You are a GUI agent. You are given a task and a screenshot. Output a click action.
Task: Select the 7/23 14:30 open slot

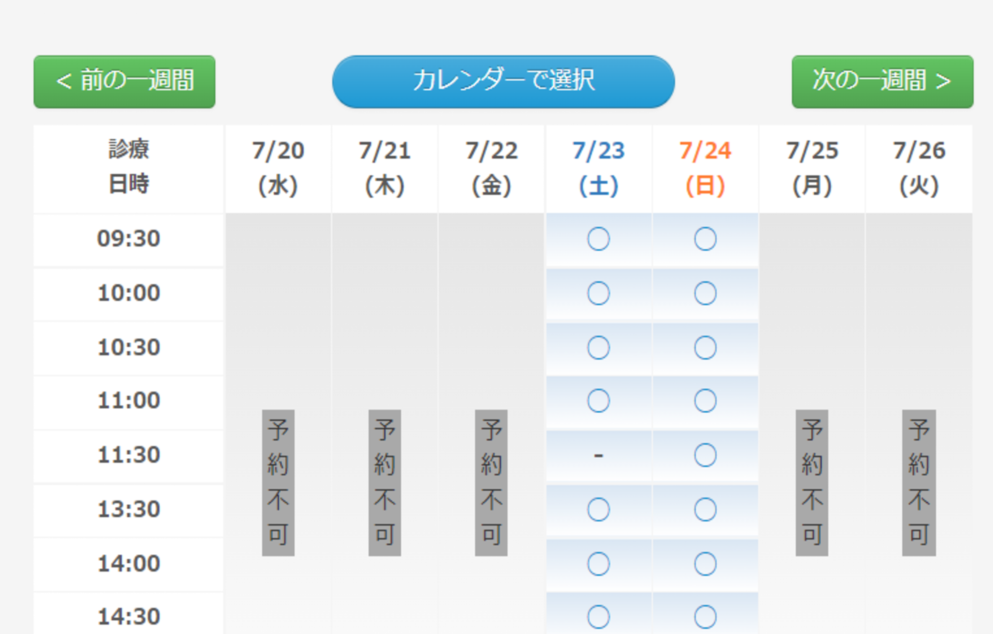tap(598, 616)
